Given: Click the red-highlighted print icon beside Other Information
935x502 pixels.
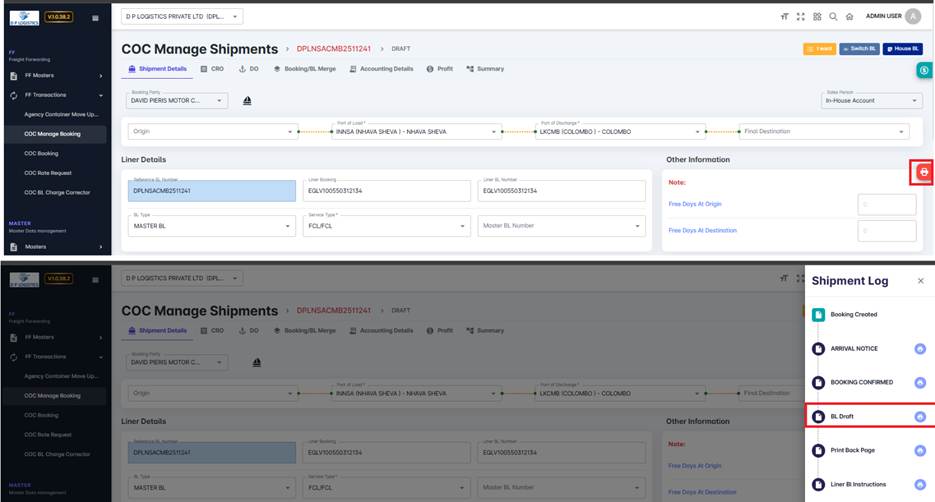Looking at the screenshot, I should [923, 173].
